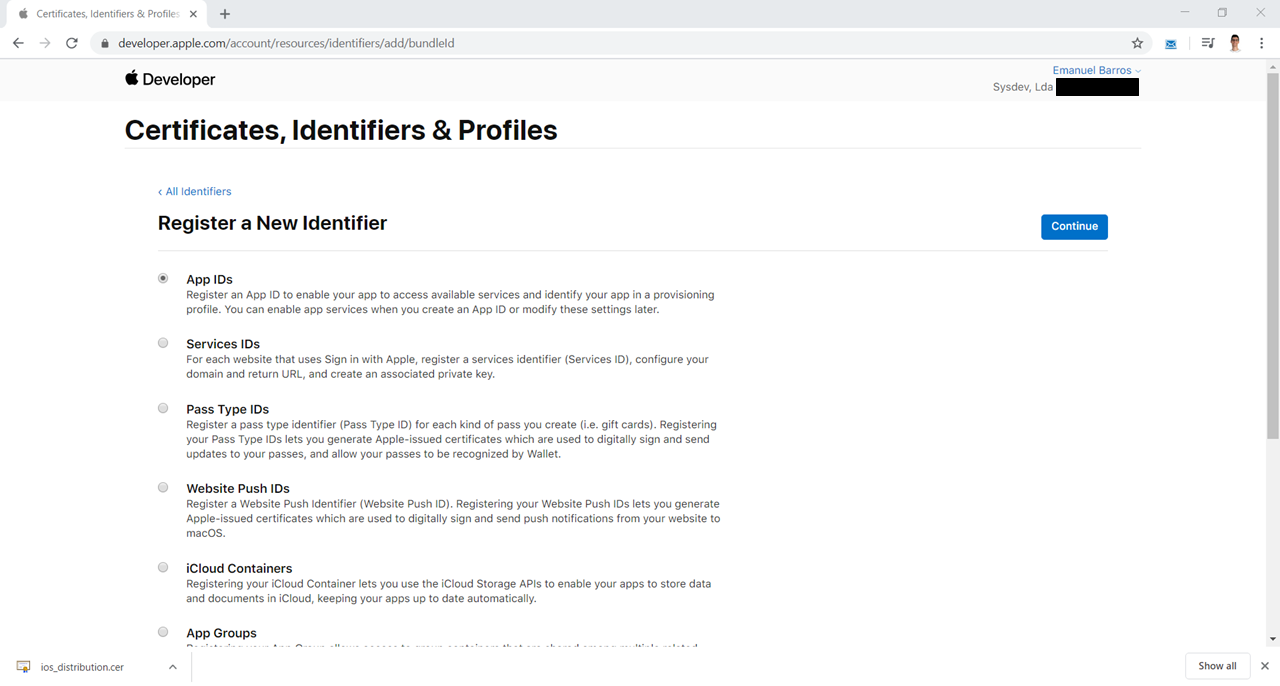Image resolution: width=1280 pixels, height=686 pixels.
Task: Expand the Emanuel Barros account dropdown
Action: (x=1097, y=70)
